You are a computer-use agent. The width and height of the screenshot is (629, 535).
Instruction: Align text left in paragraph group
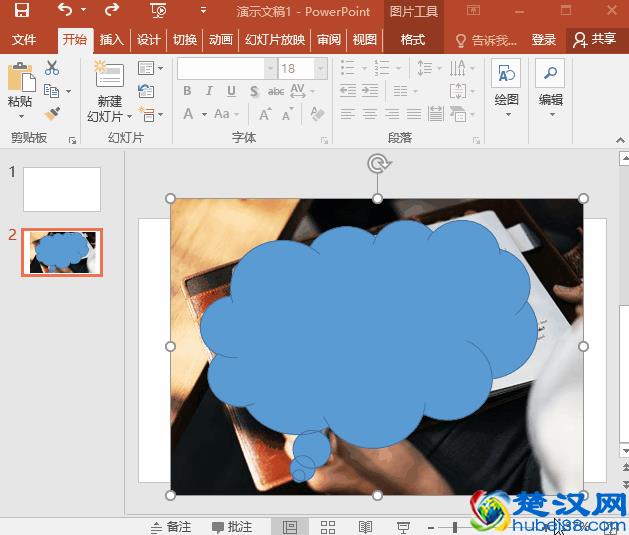tap(347, 114)
